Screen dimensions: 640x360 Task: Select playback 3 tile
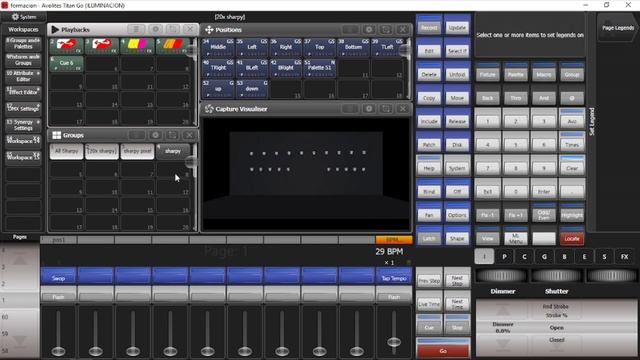point(102,46)
